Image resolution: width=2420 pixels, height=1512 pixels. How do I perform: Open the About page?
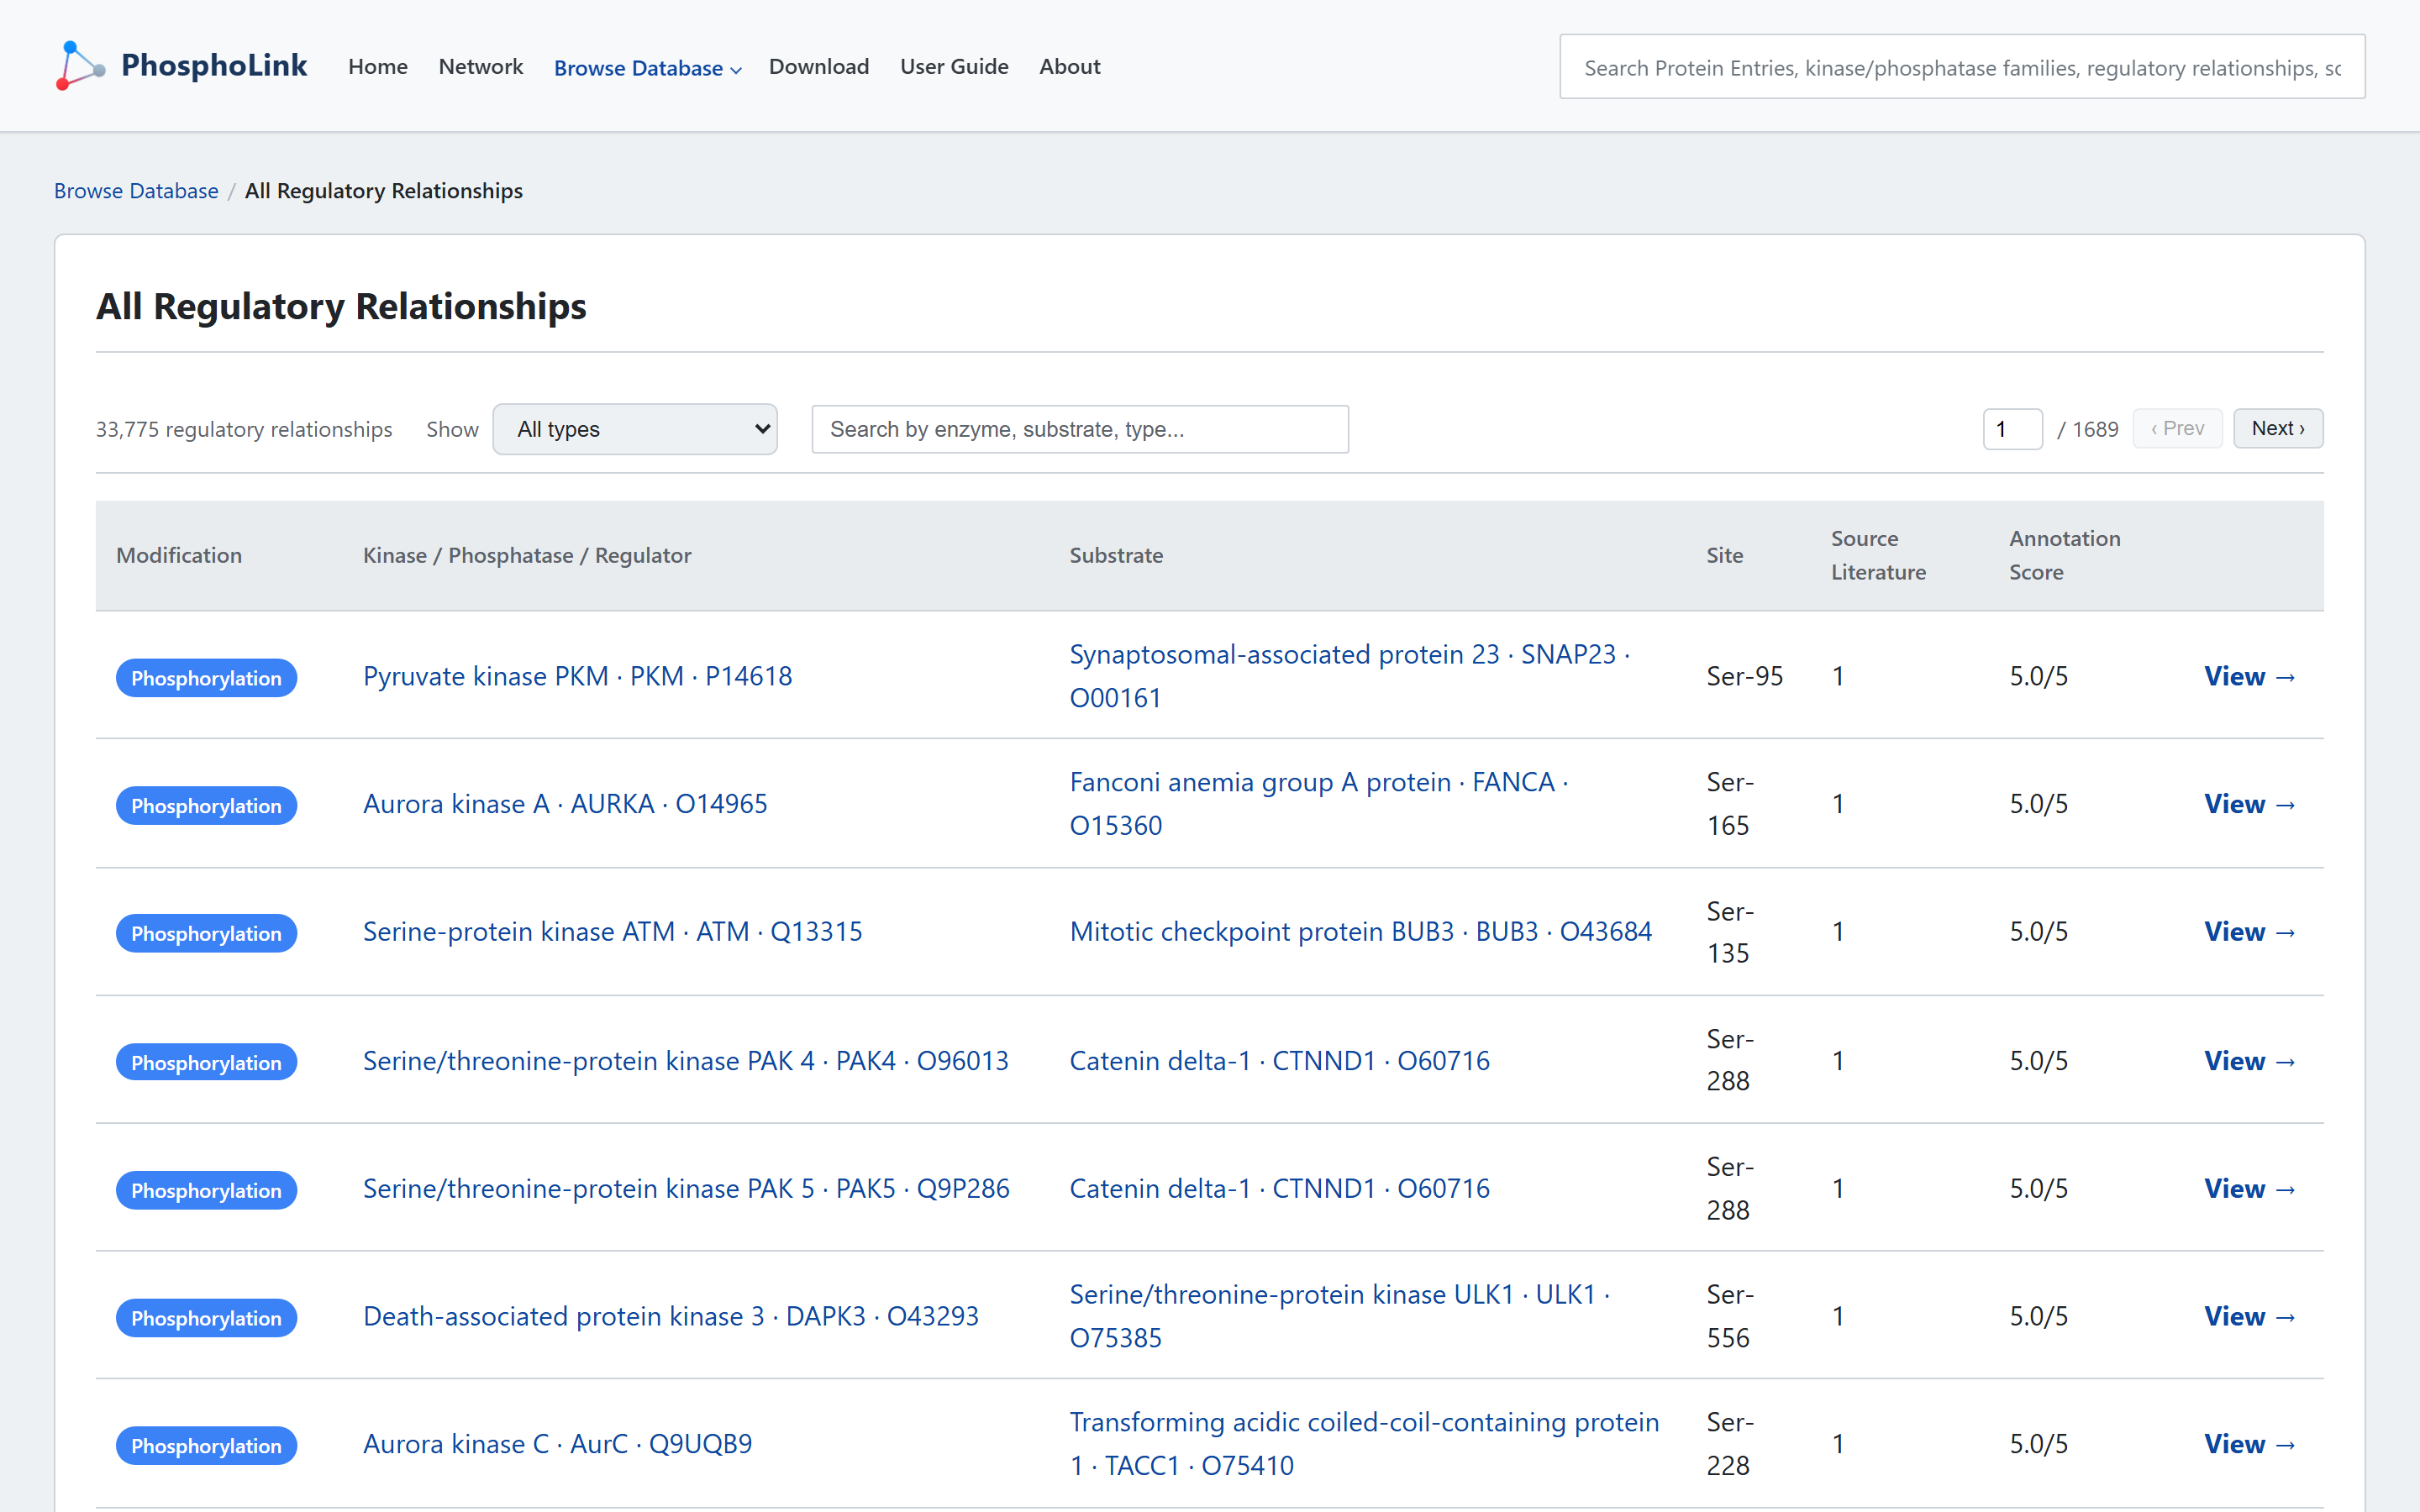pyautogui.click(x=1069, y=66)
